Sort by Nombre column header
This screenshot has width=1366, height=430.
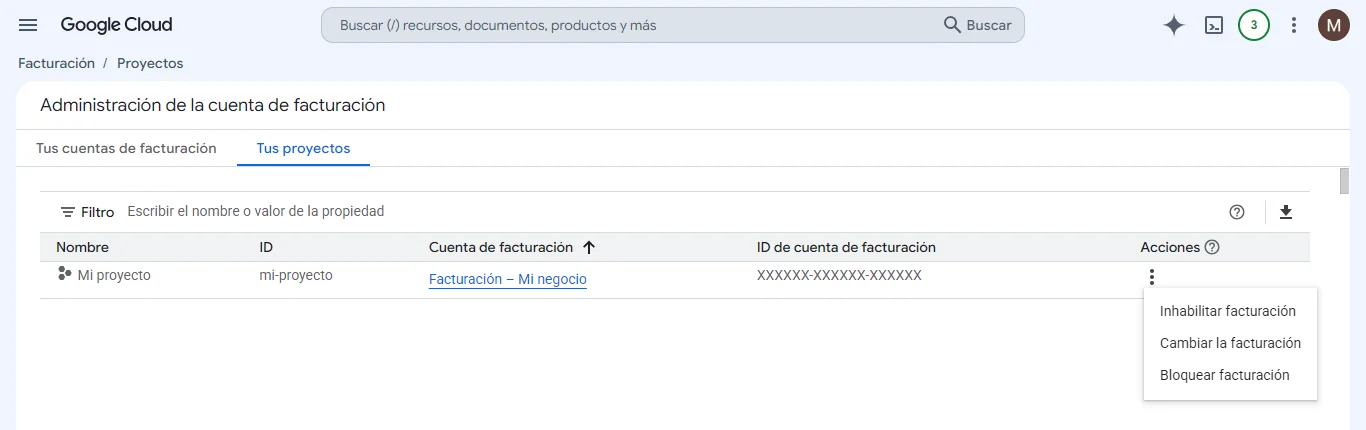tap(82, 247)
